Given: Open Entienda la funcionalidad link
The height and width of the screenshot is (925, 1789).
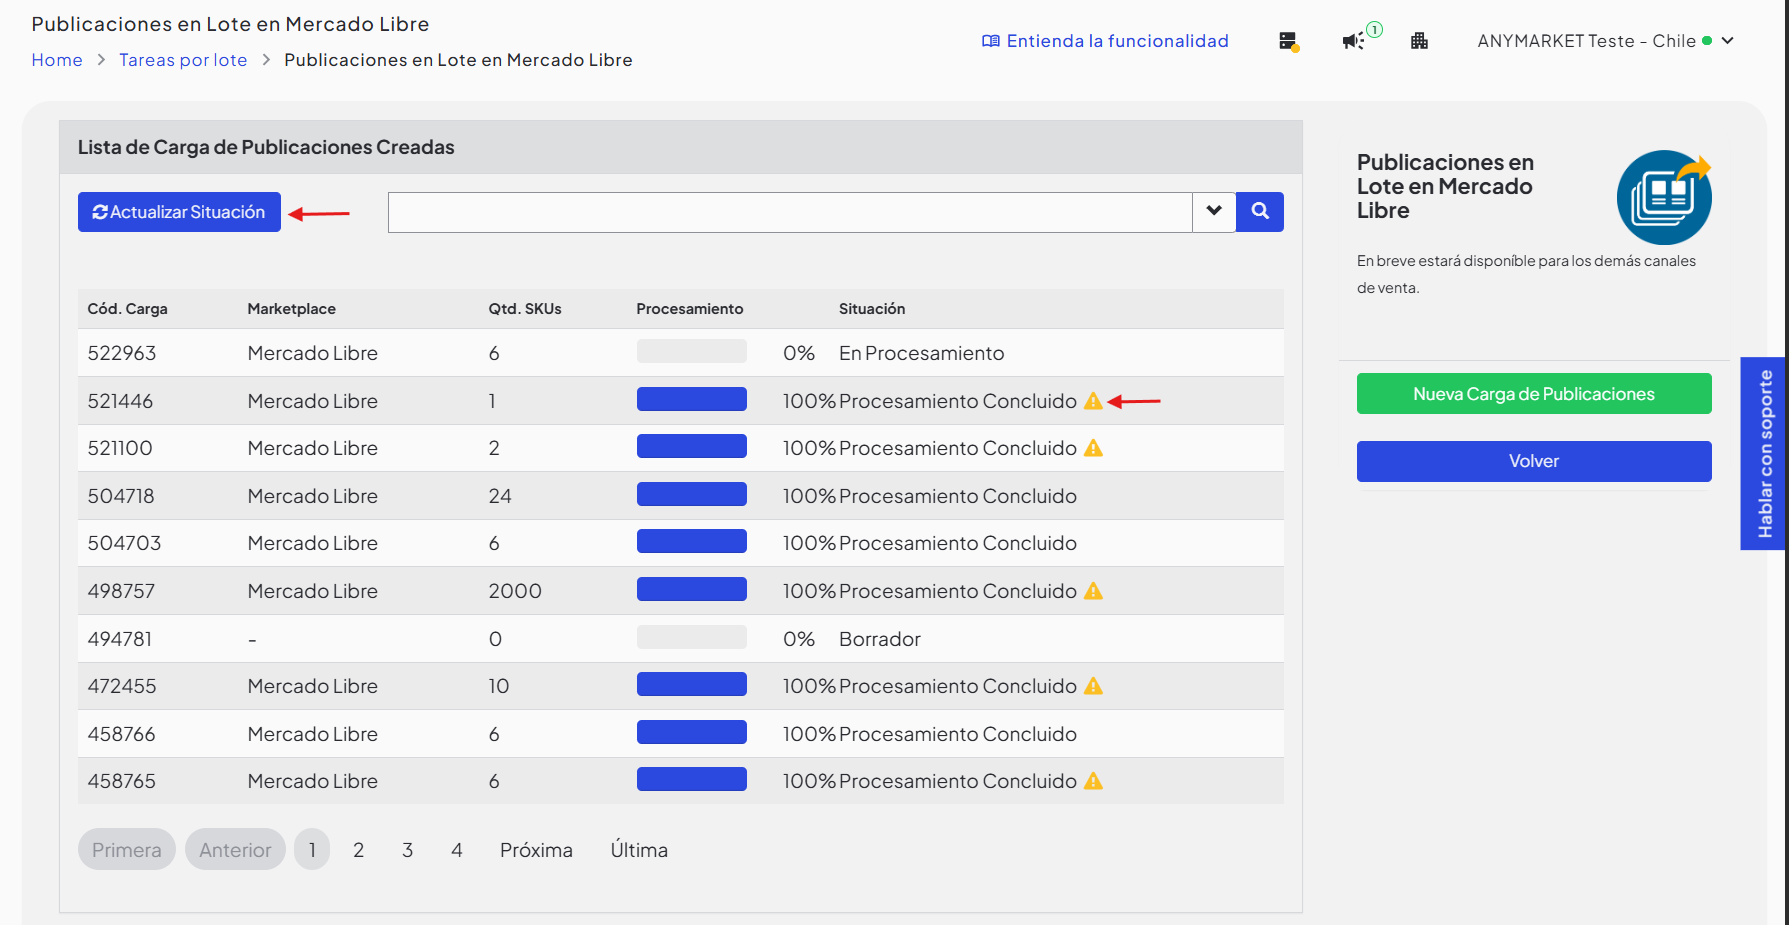Looking at the screenshot, I should click(1105, 41).
